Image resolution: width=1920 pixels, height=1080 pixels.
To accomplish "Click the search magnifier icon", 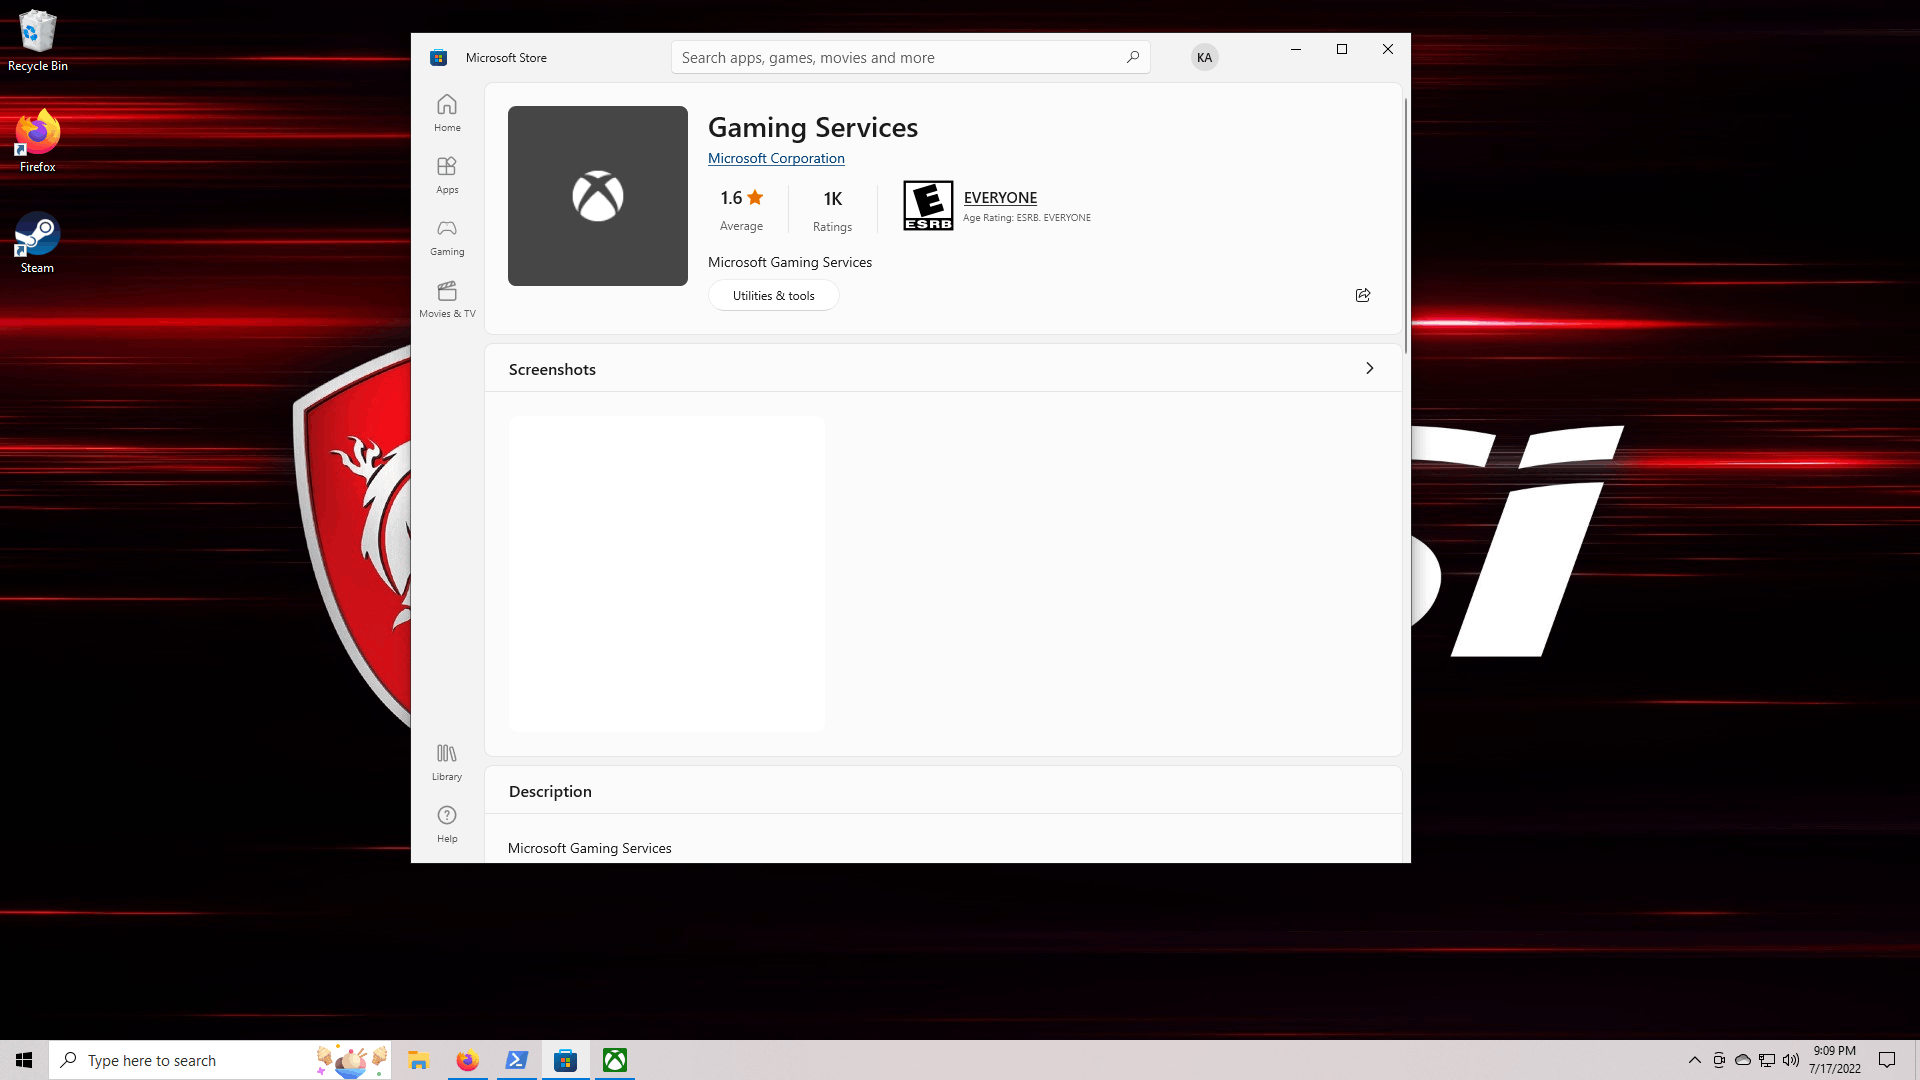I will click(x=1132, y=57).
